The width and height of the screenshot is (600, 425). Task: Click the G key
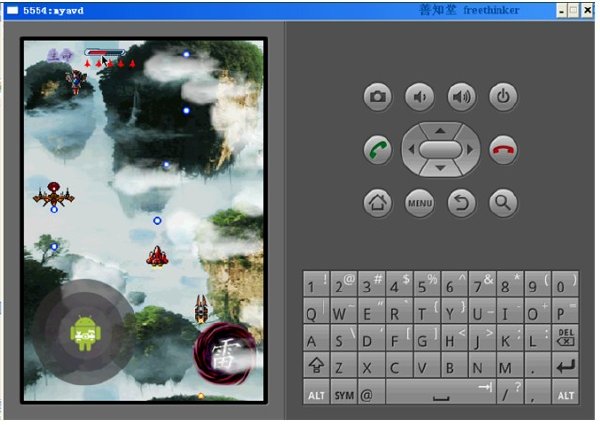point(427,337)
